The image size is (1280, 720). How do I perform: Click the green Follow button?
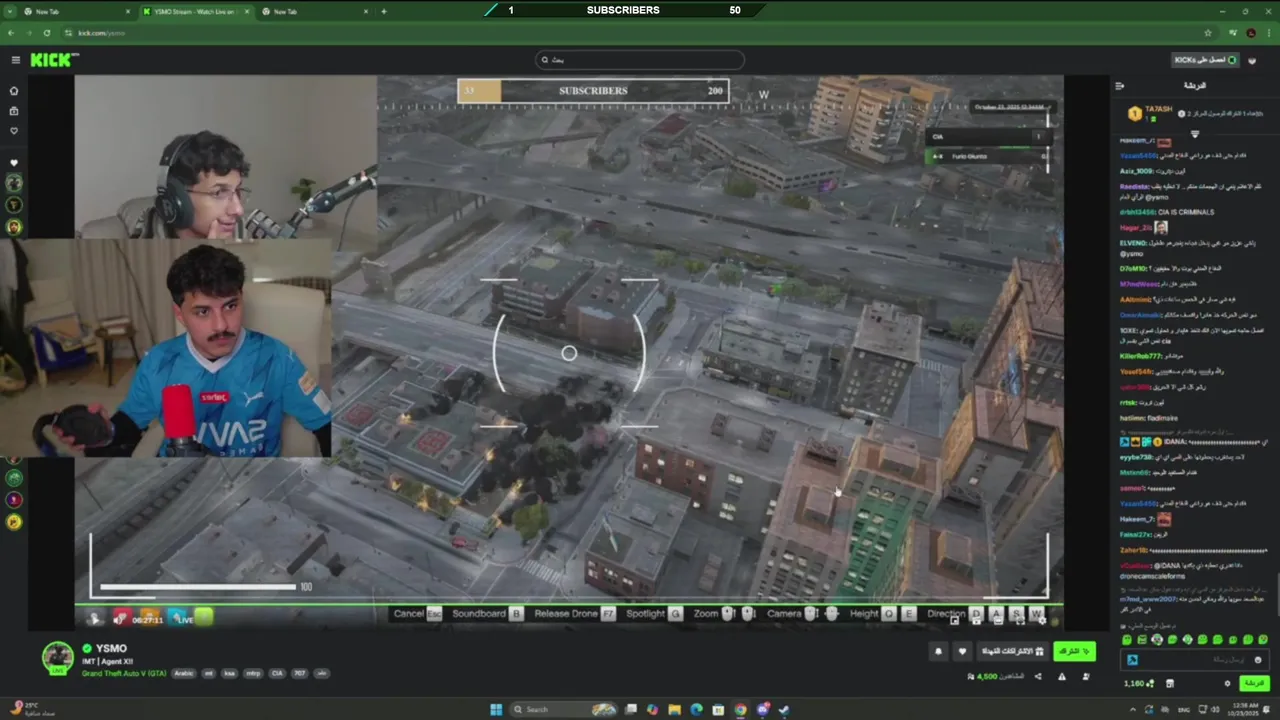pyautogui.click(x=1073, y=651)
